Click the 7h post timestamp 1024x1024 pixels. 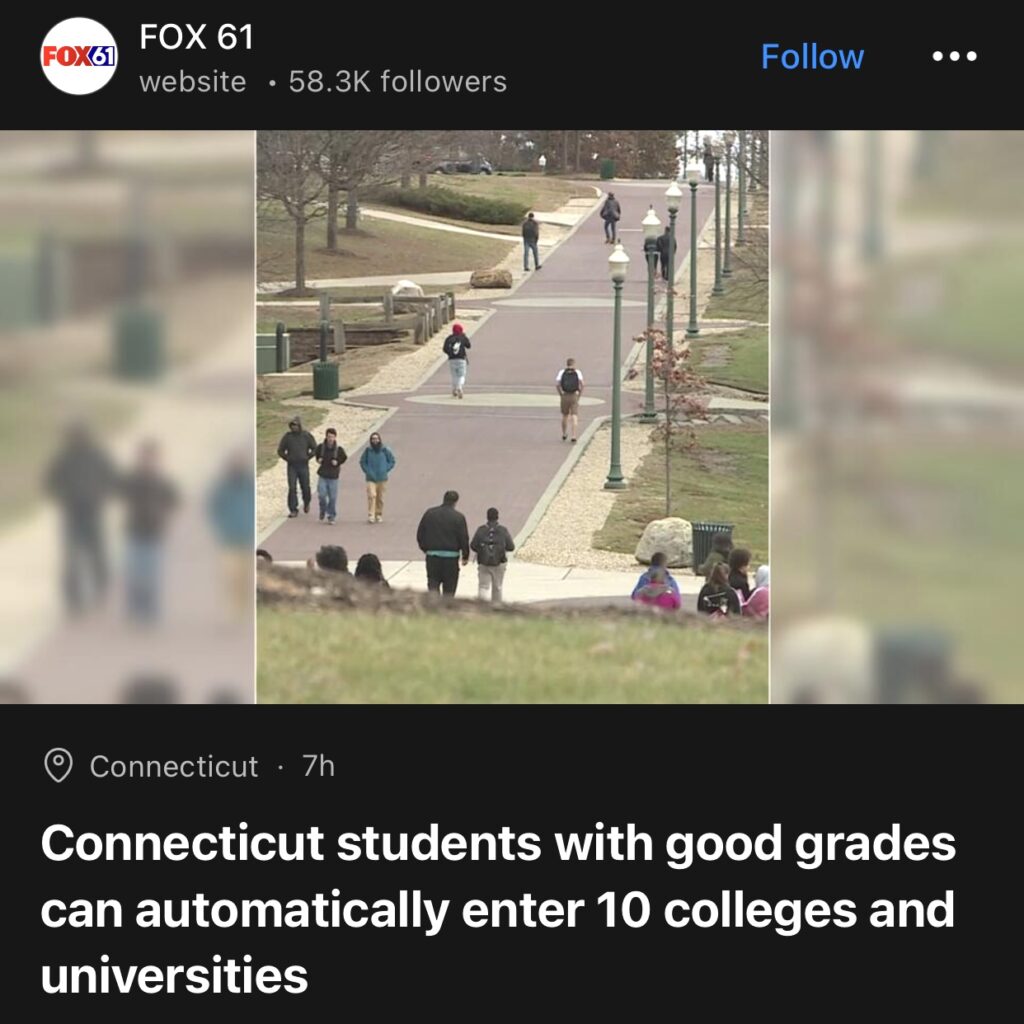click(x=319, y=766)
